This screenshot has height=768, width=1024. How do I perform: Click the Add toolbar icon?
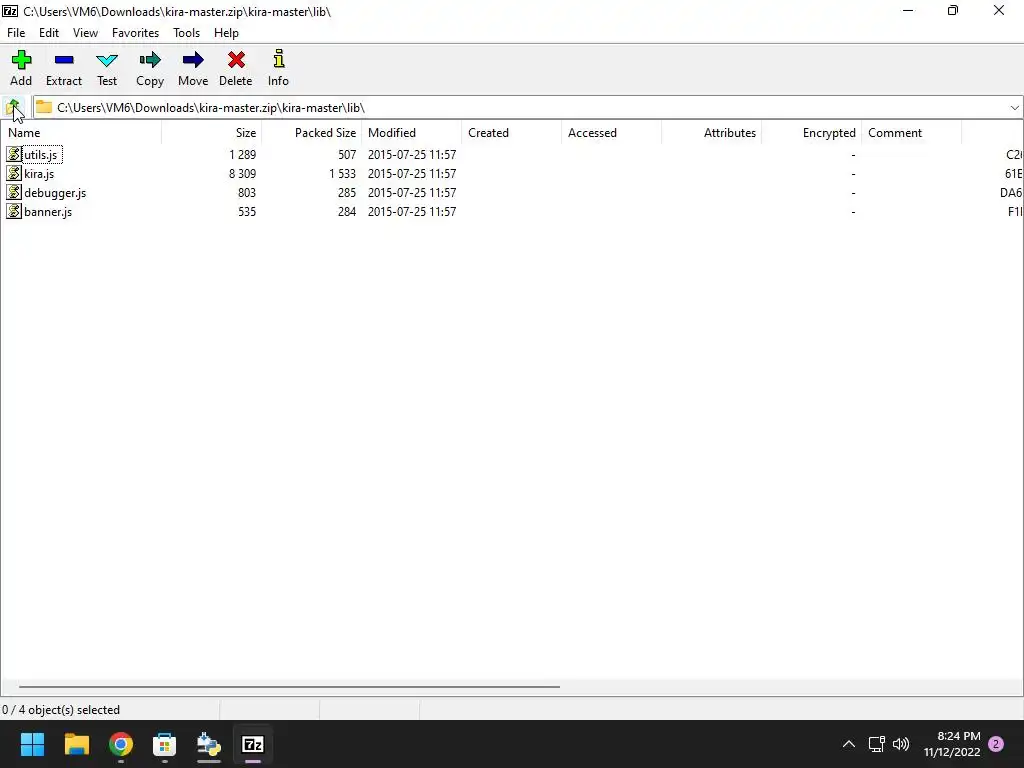tap(21, 60)
